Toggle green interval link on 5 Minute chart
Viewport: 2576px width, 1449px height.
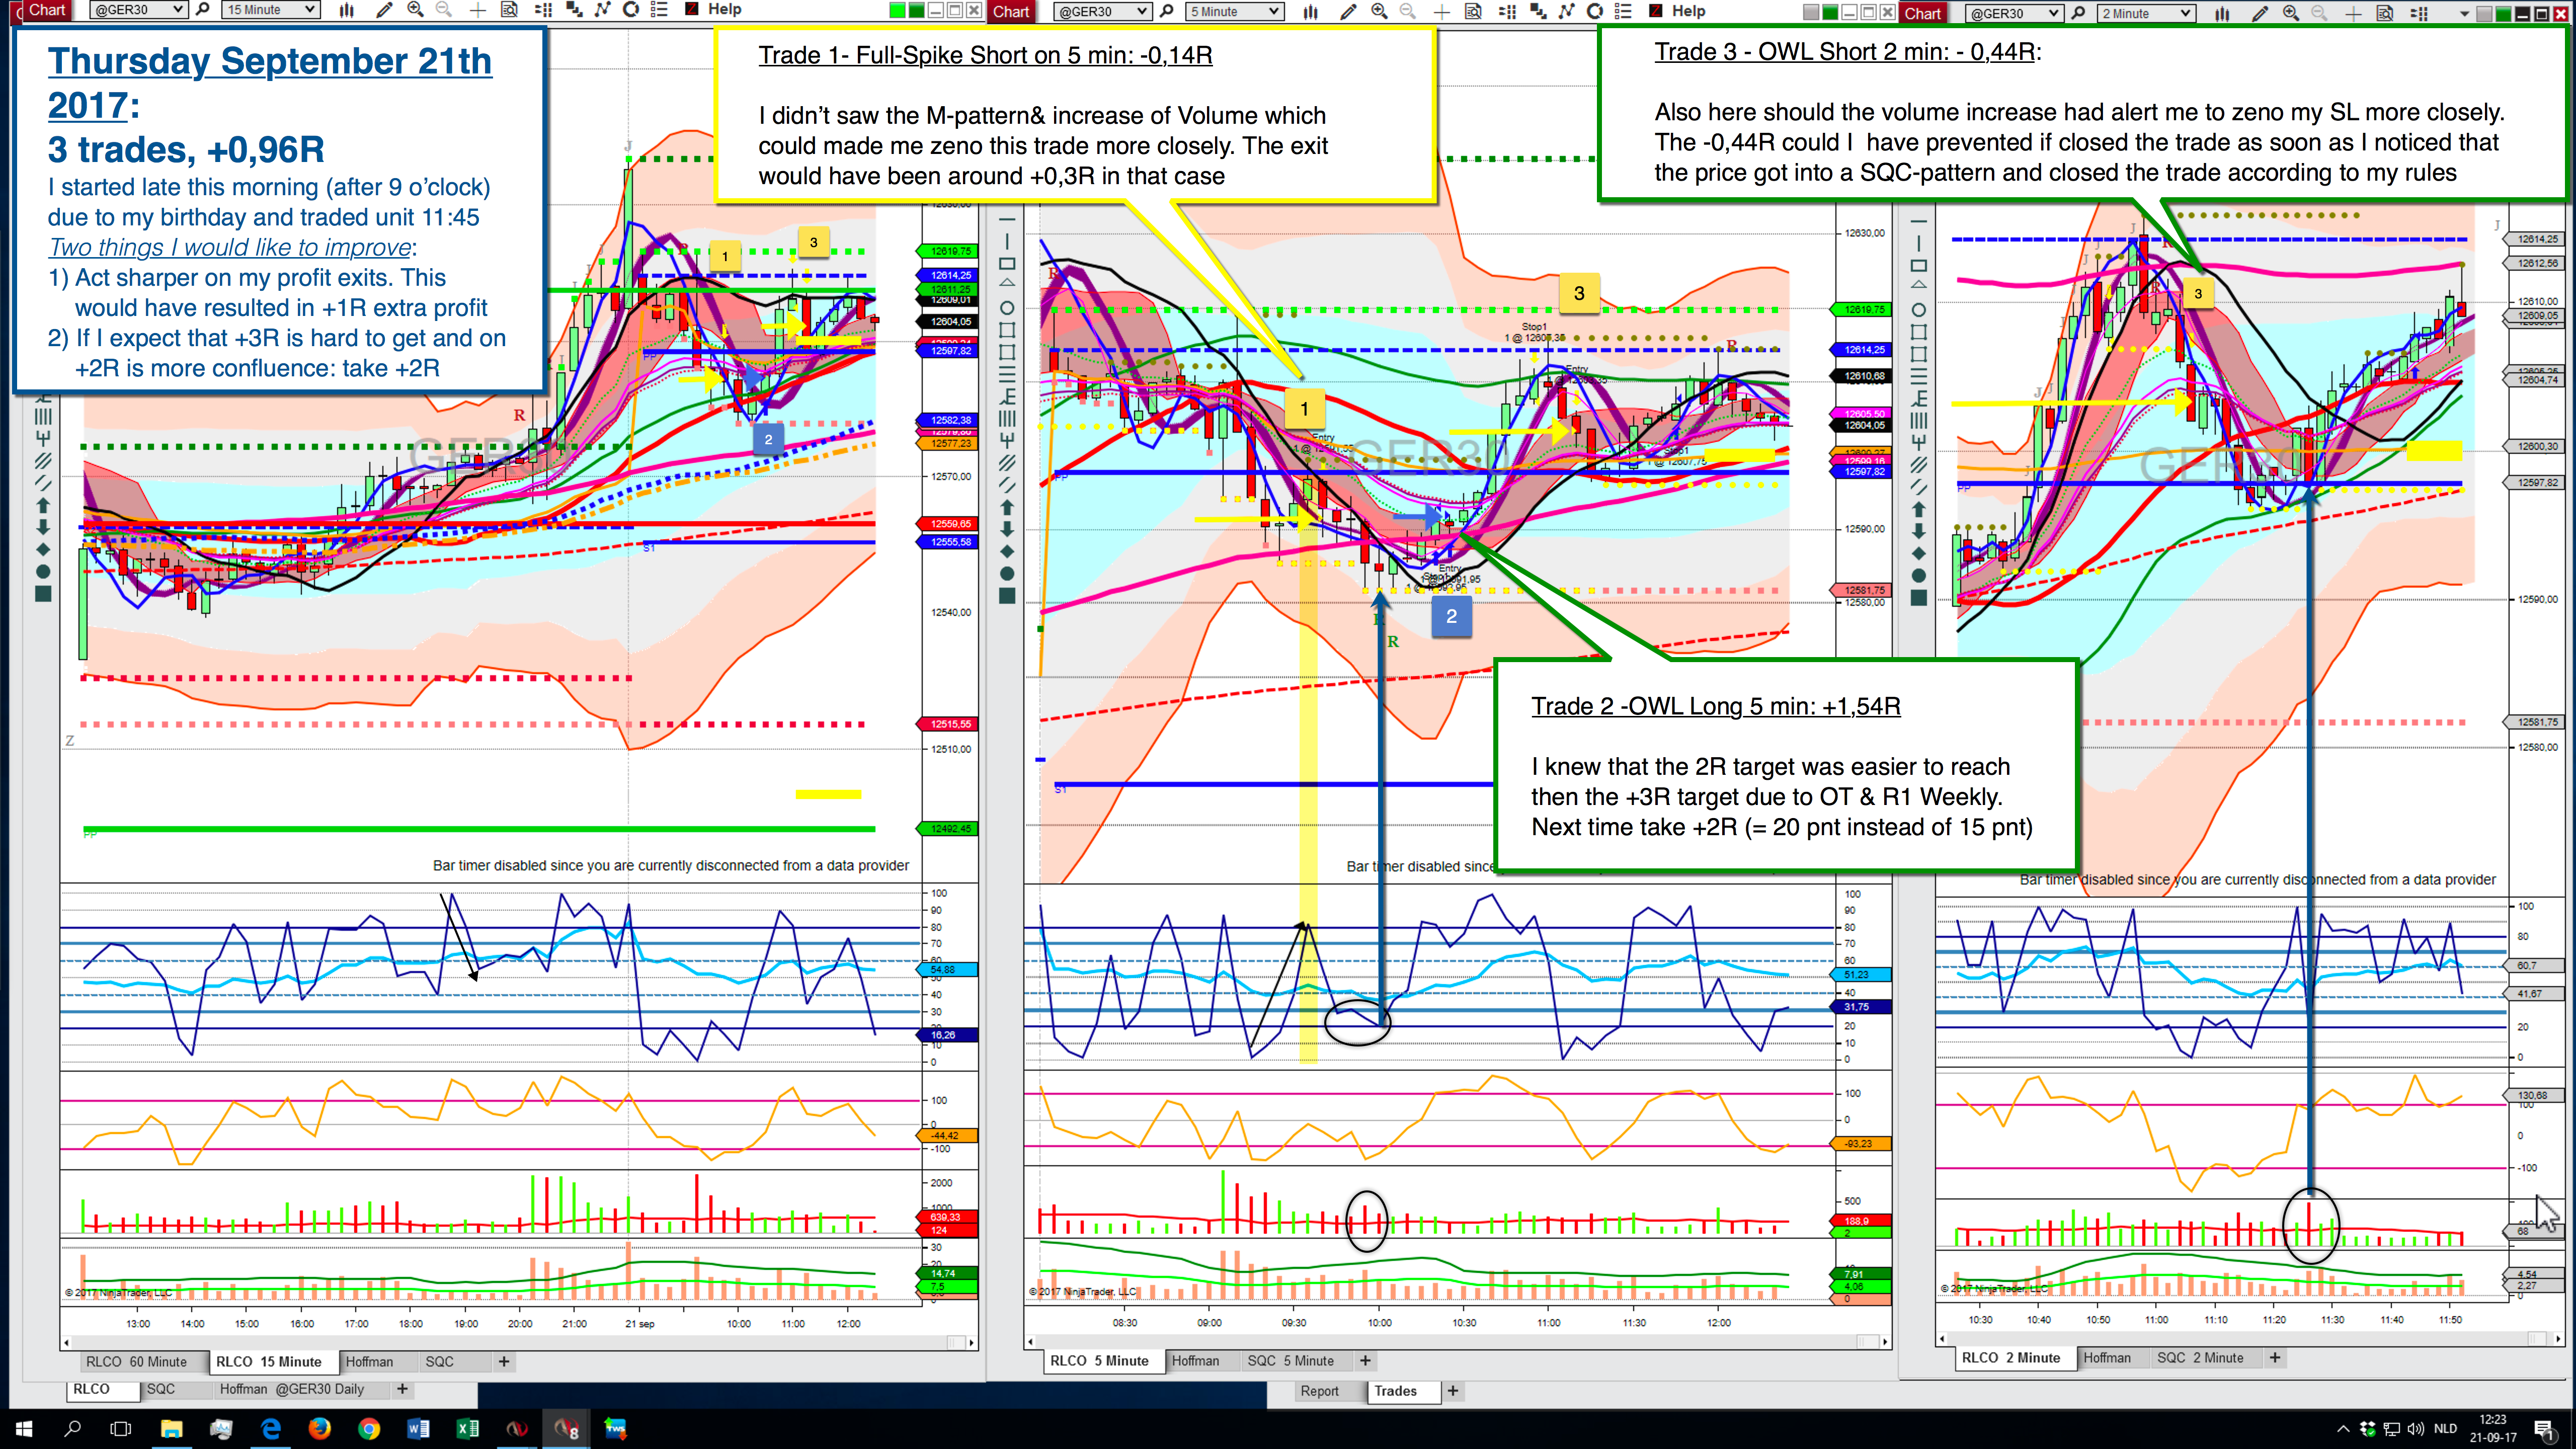coord(1830,12)
